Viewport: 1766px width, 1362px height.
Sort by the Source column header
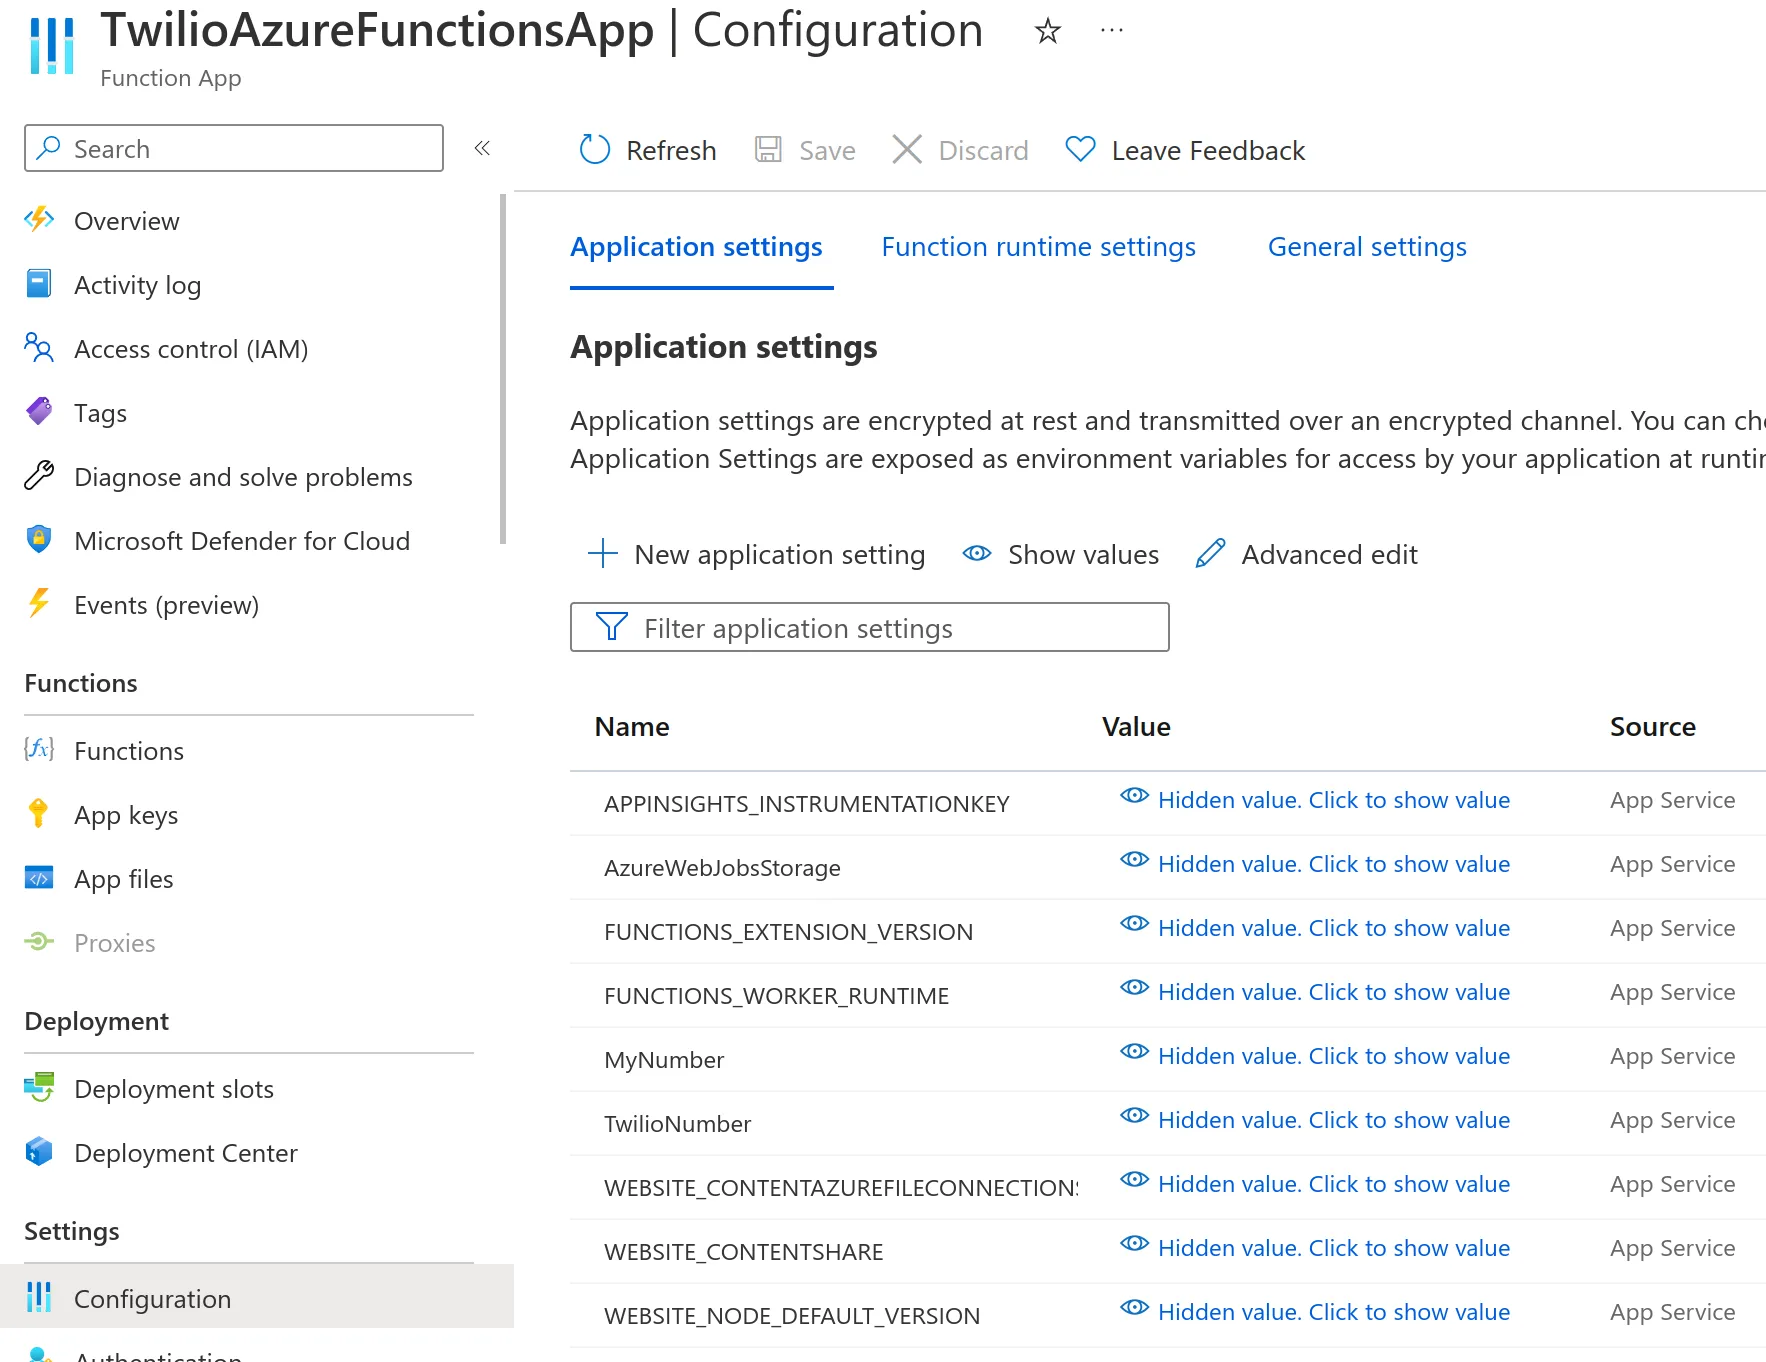click(1652, 727)
